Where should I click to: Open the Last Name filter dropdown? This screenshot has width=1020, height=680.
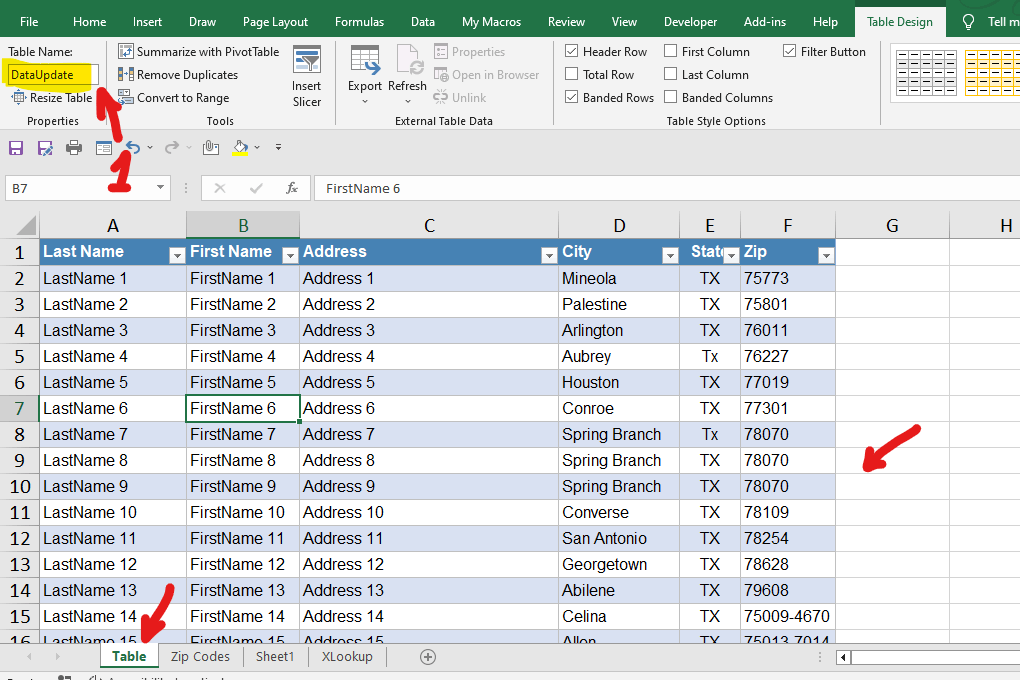coord(176,256)
